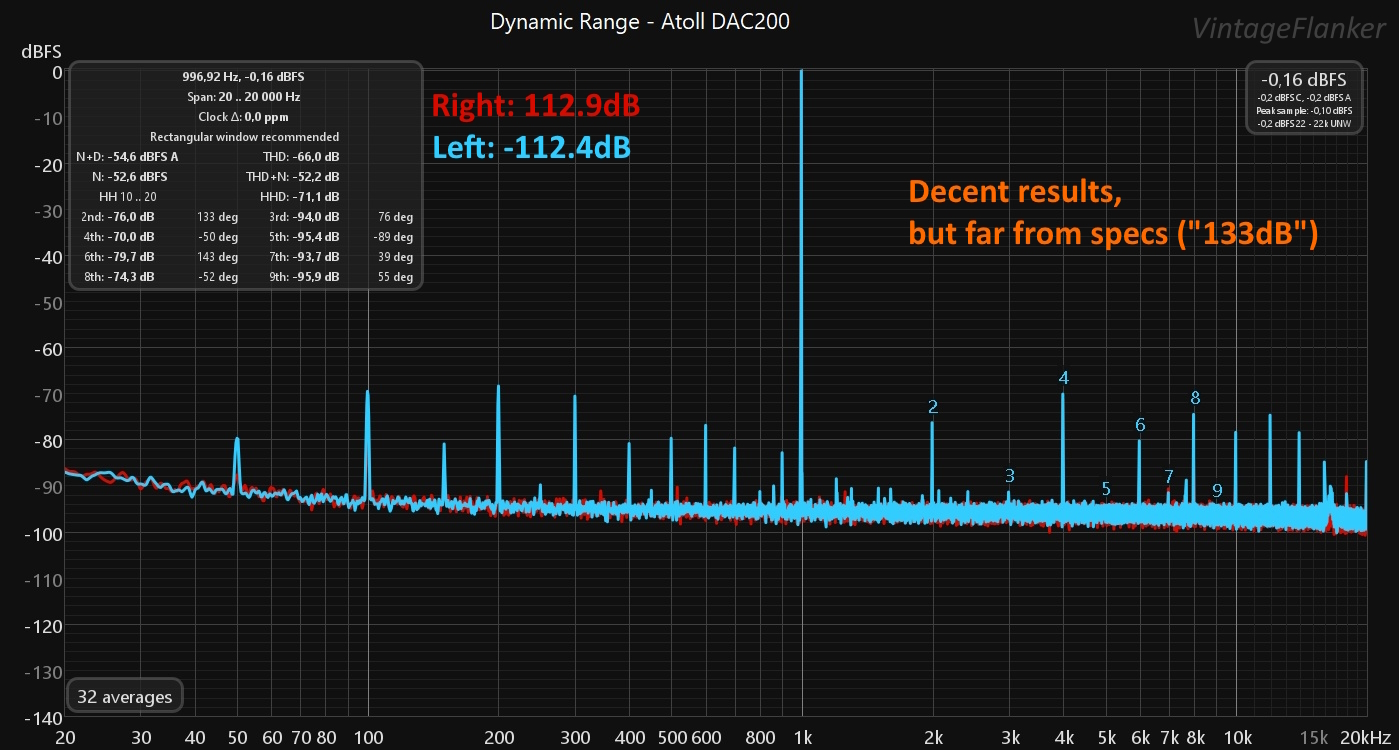Image resolution: width=1399 pixels, height=750 pixels.
Task: Click harmonic marker "3" near 3k
Action: pyautogui.click(x=1010, y=476)
